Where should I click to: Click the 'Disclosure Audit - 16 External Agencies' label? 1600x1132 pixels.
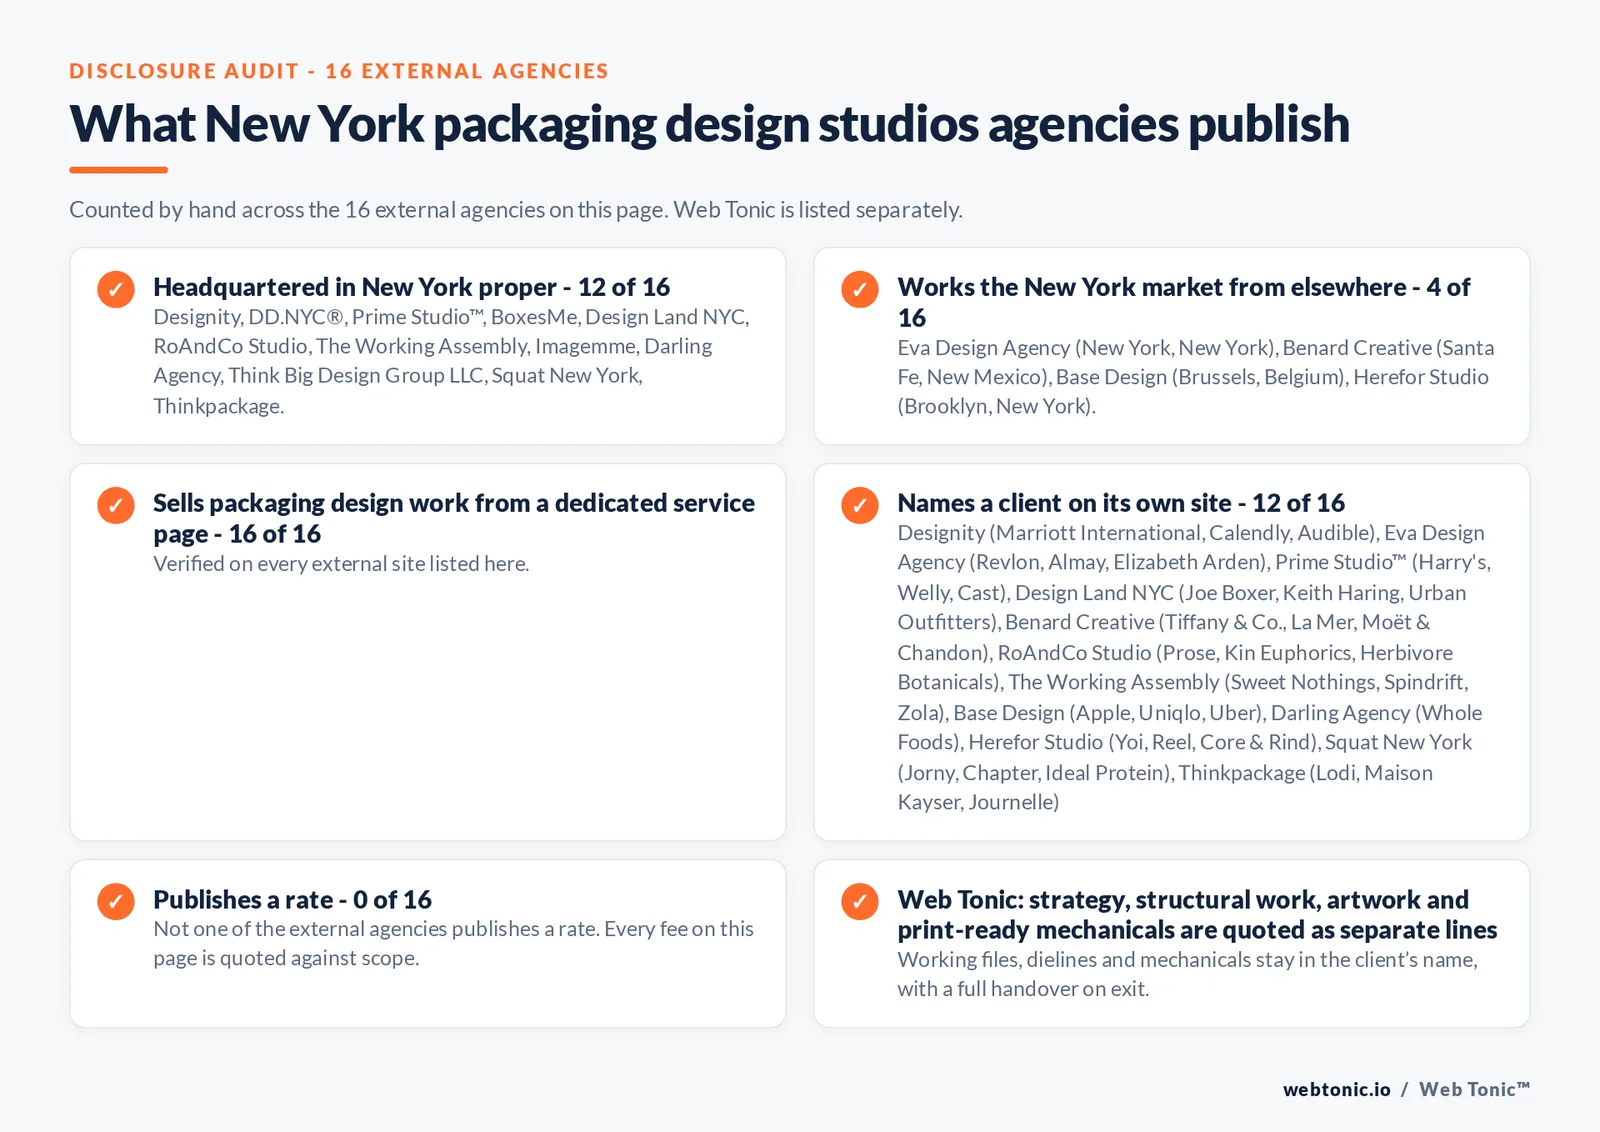click(339, 71)
